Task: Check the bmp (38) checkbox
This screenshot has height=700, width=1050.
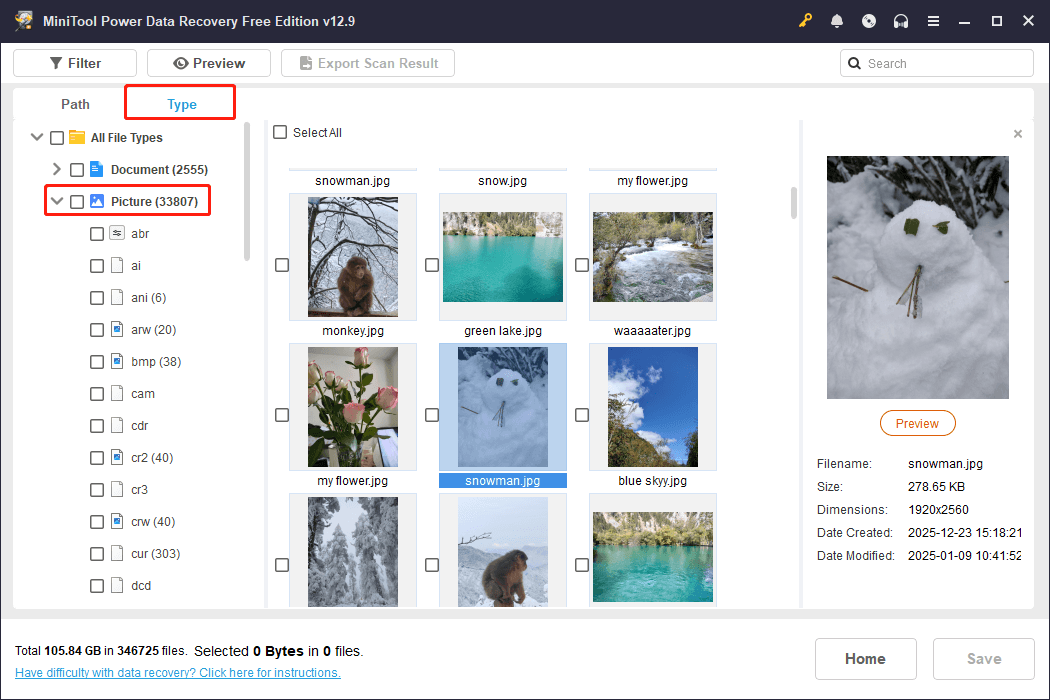Action: click(97, 362)
